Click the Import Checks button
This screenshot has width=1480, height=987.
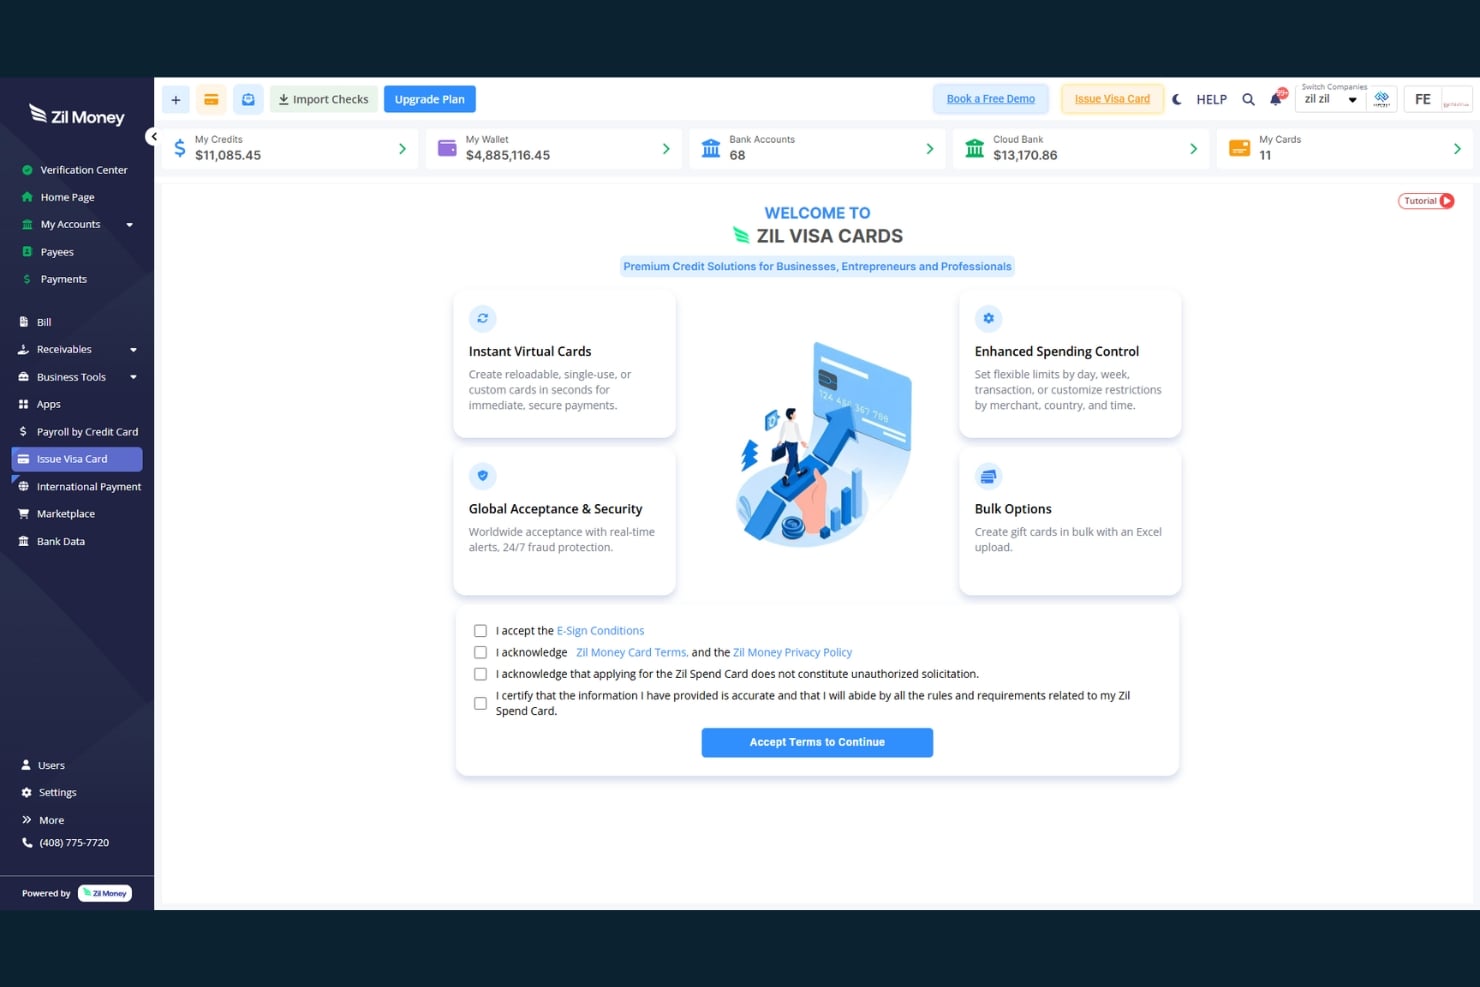click(323, 99)
